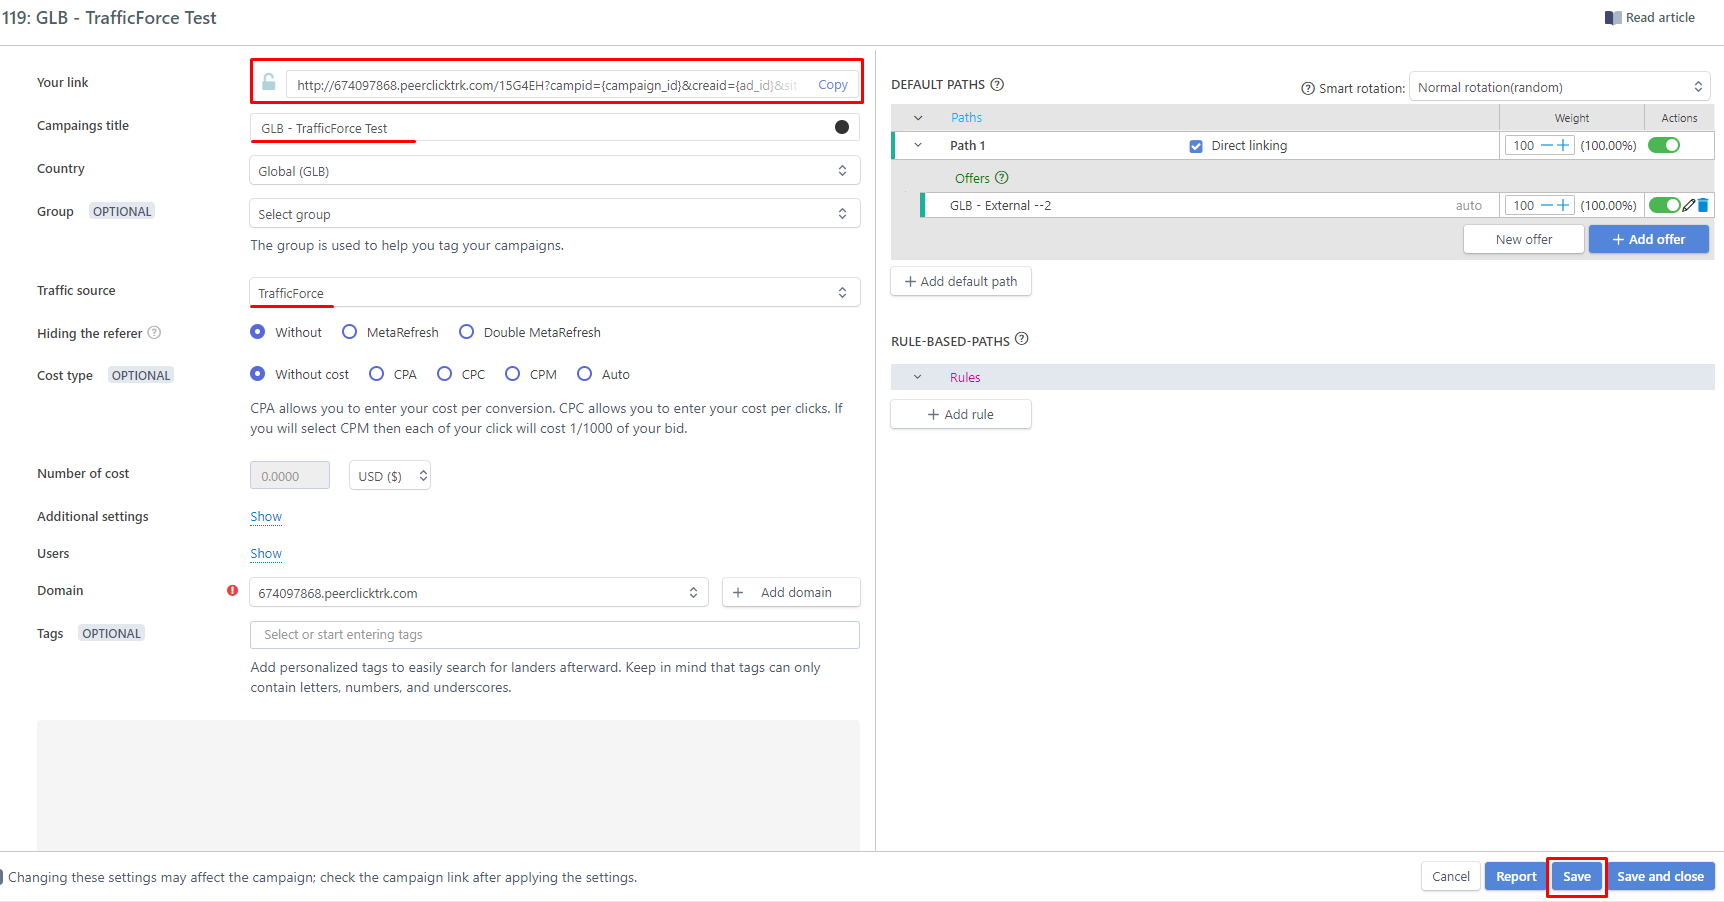The image size is (1724, 902).
Task: Collapse Path 1 using its chevron
Action: click(x=918, y=146)
